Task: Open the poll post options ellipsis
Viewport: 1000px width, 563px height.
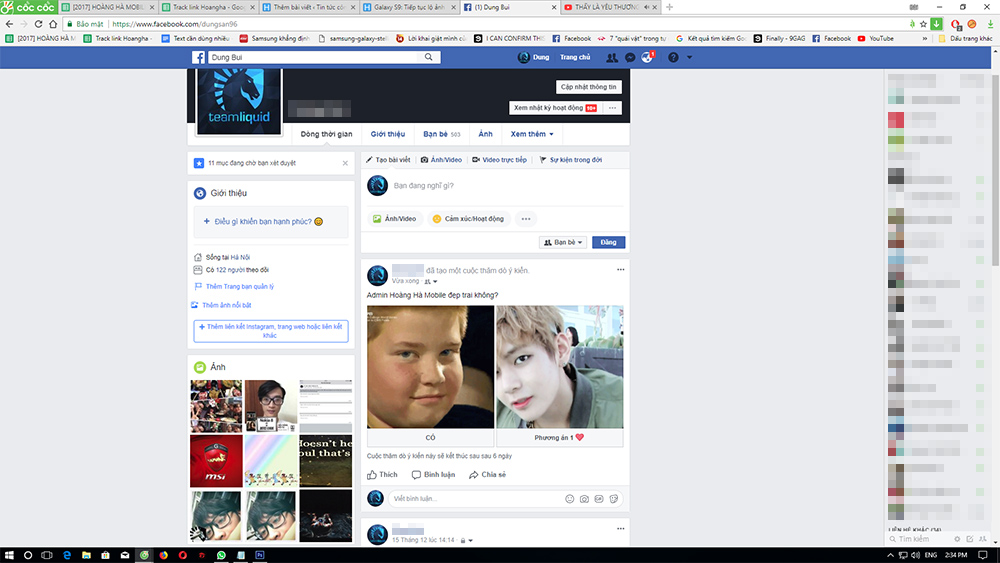Action: coord(621,270)
